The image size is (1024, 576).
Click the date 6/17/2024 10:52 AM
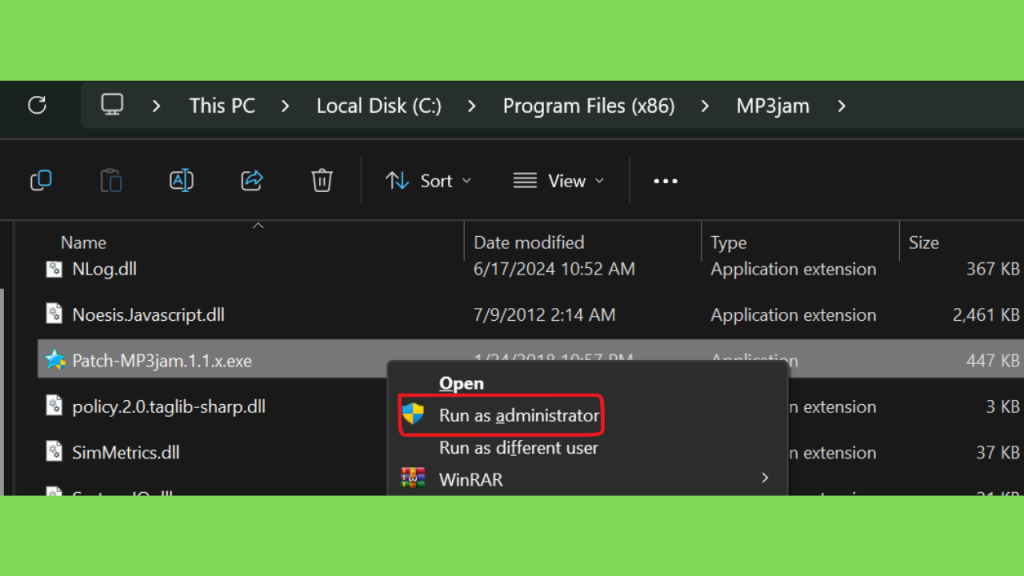tap(554, 269)
